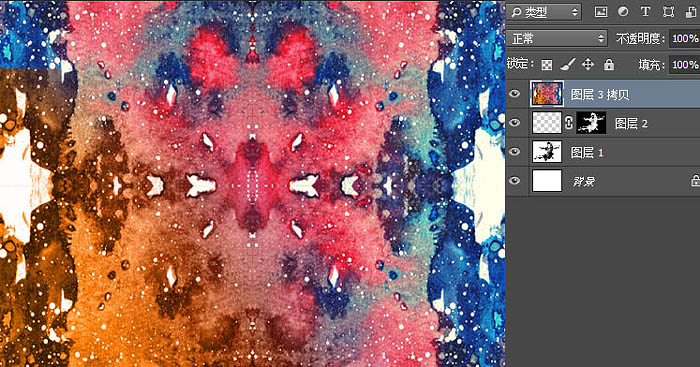Image resolution: width=700 pixels, height=367 pixels.
Task: Click the 不透明度 opacity value field
Action: (x=684, y=38)
